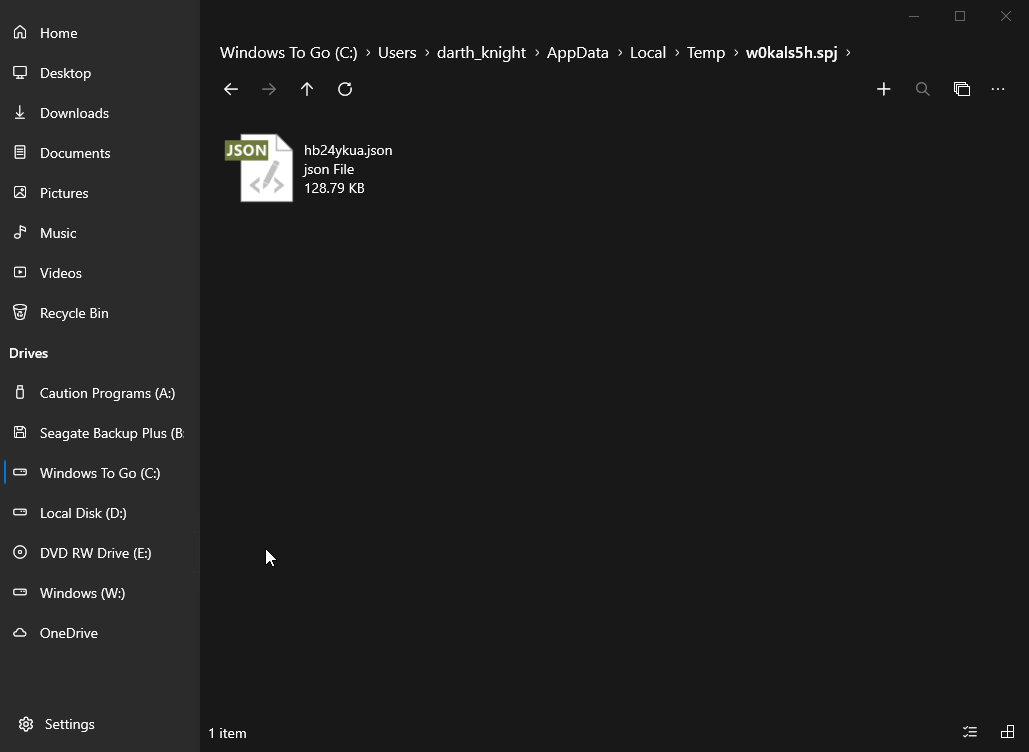Select Seagate Backup Plus drive

[x=100, y=433]
